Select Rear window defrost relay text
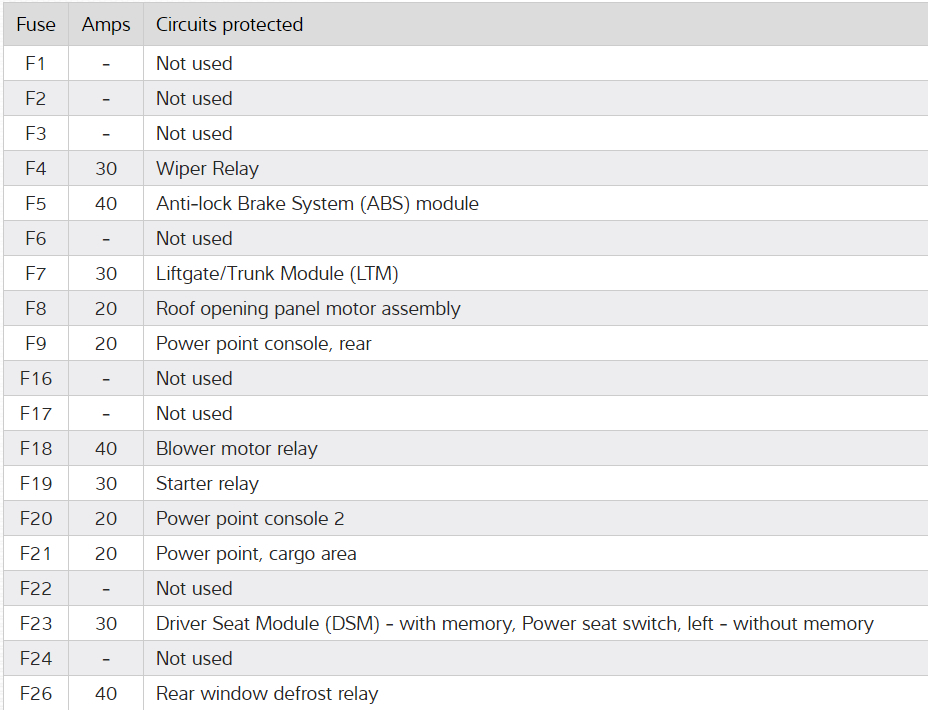Screen dimensions: 928x710 tap(267, 693)
